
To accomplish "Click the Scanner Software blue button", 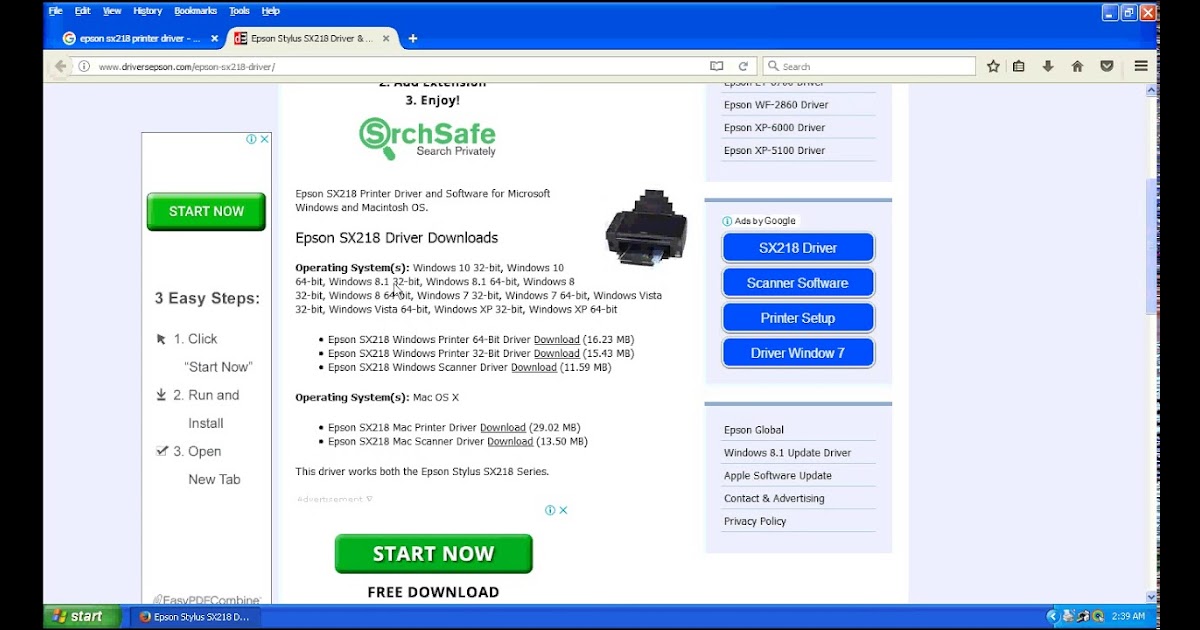I will tap(798, 283).
